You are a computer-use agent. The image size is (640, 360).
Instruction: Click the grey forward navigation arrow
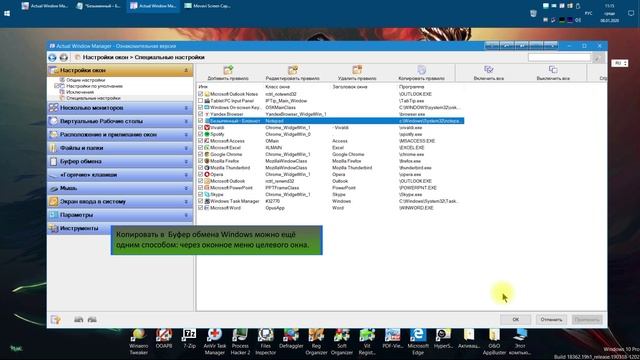click(x=64, y=58)
